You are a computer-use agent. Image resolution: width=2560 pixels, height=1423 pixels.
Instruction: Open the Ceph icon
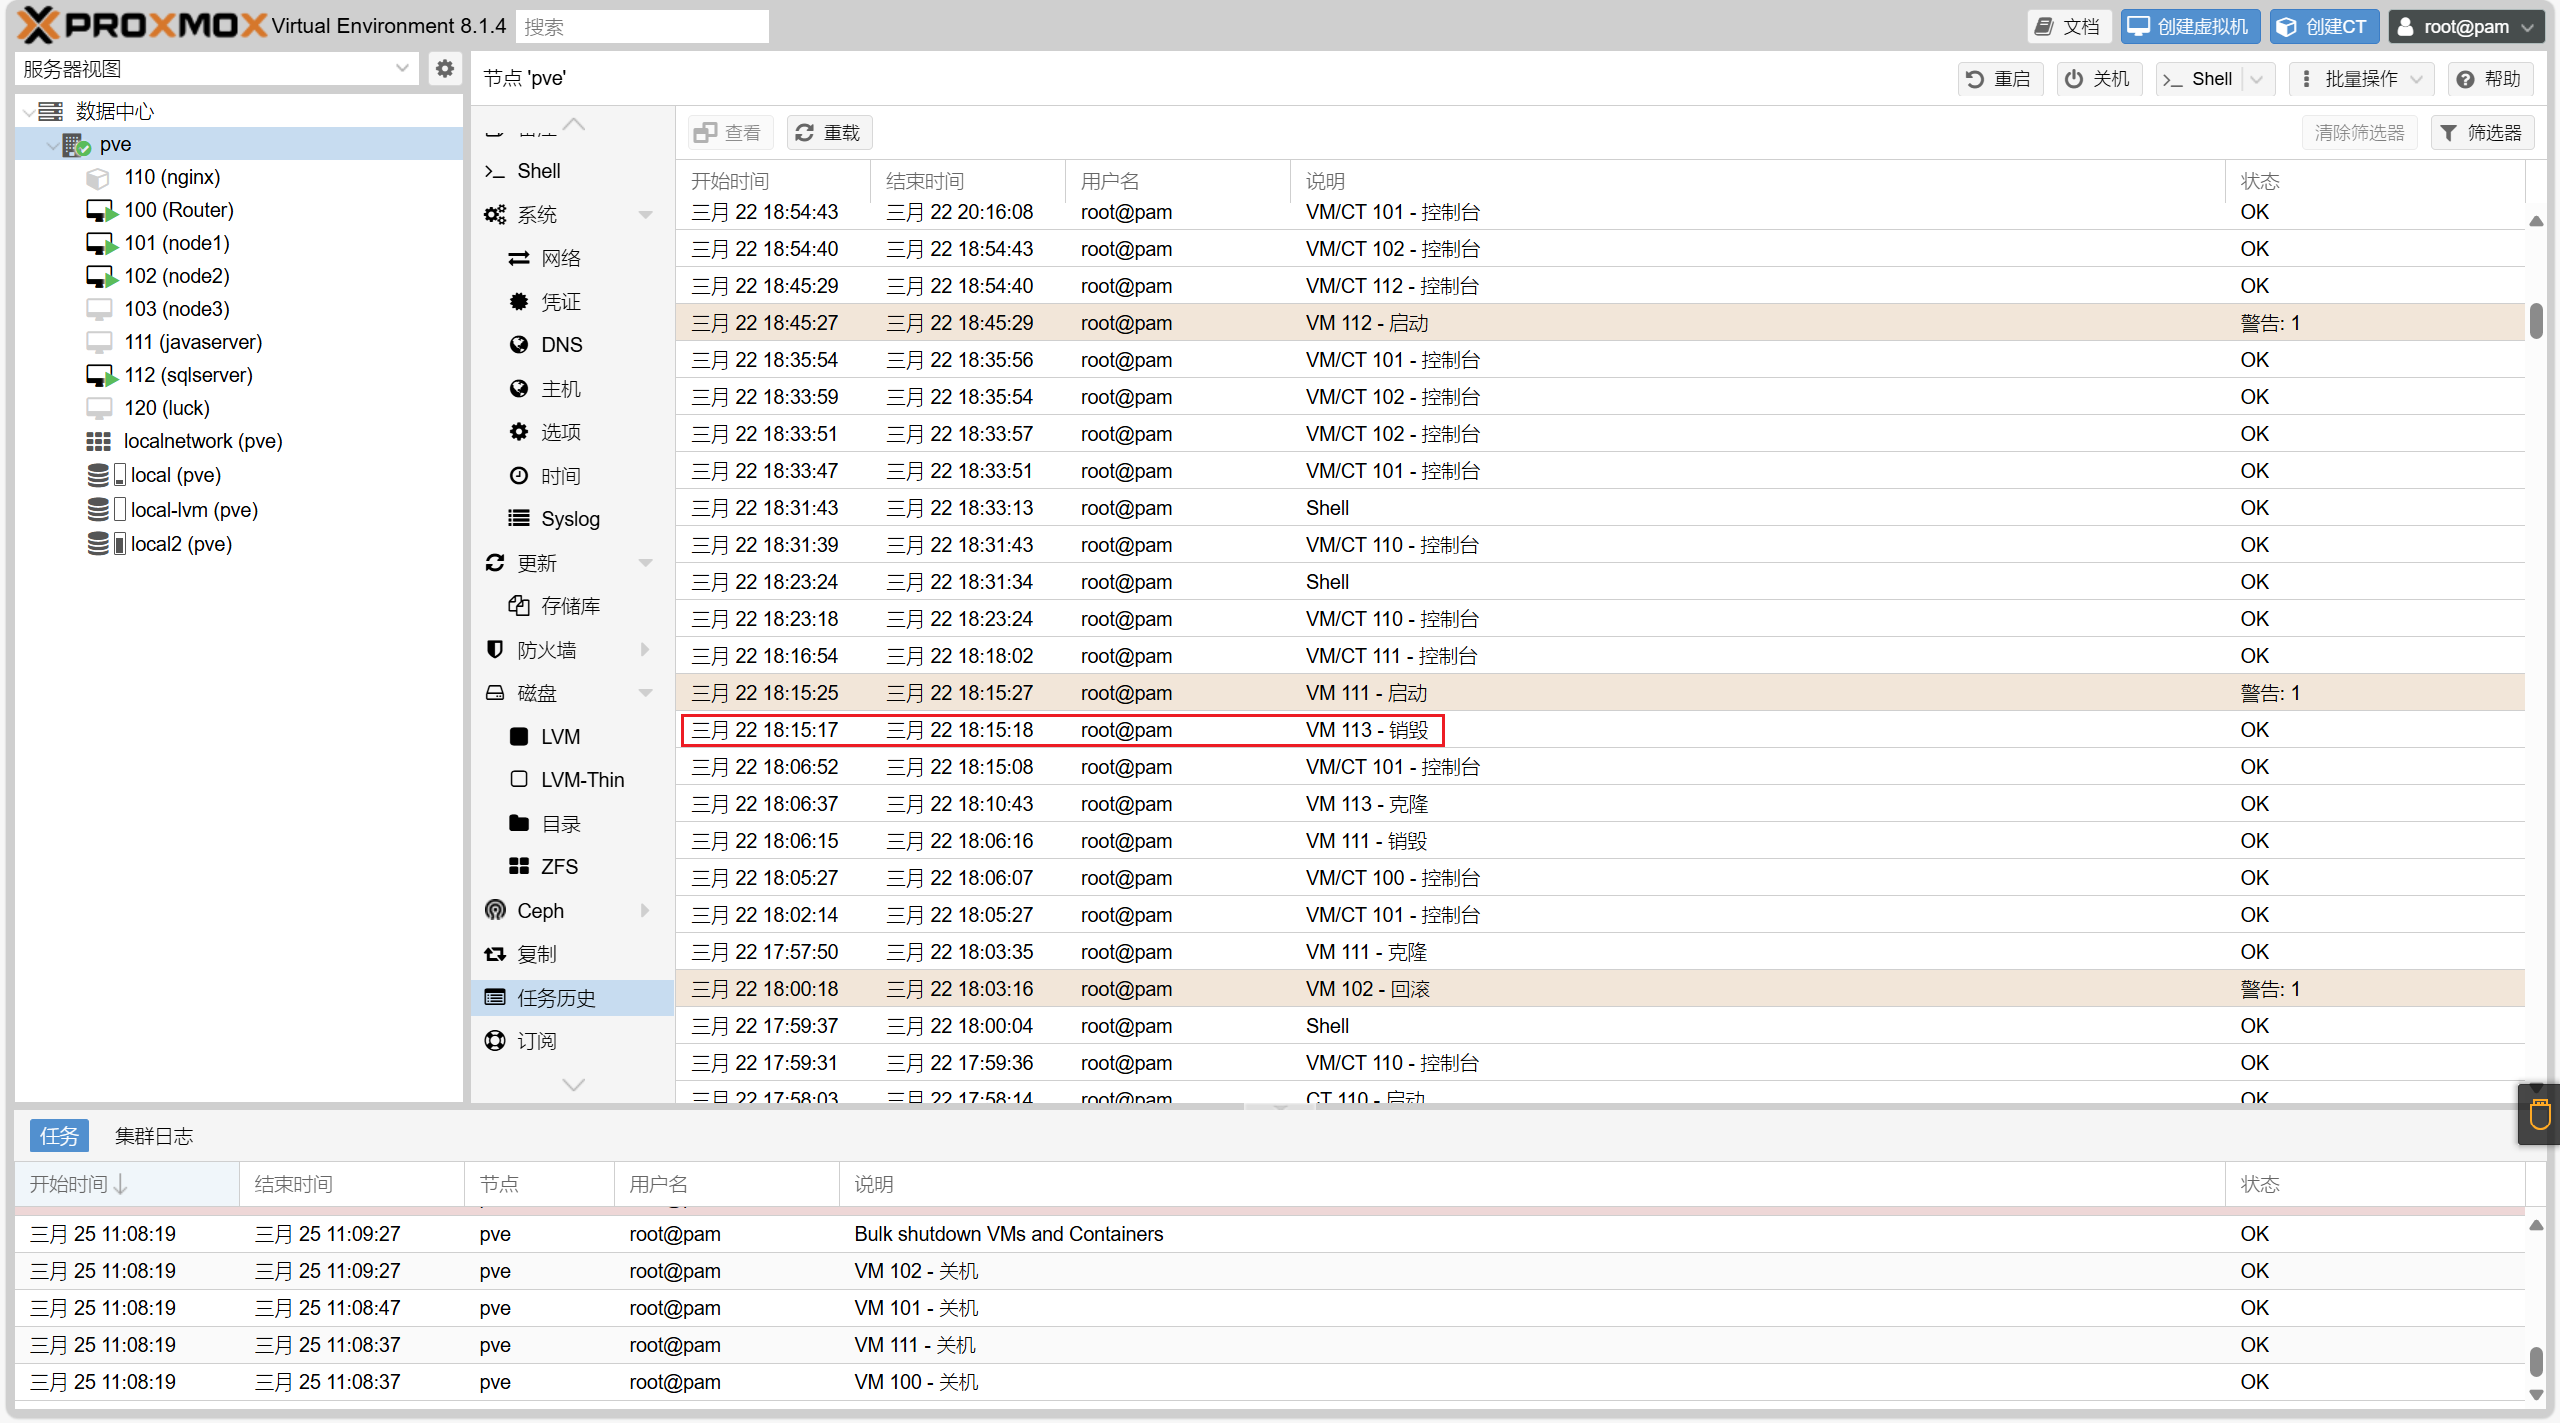pos(495,911)
